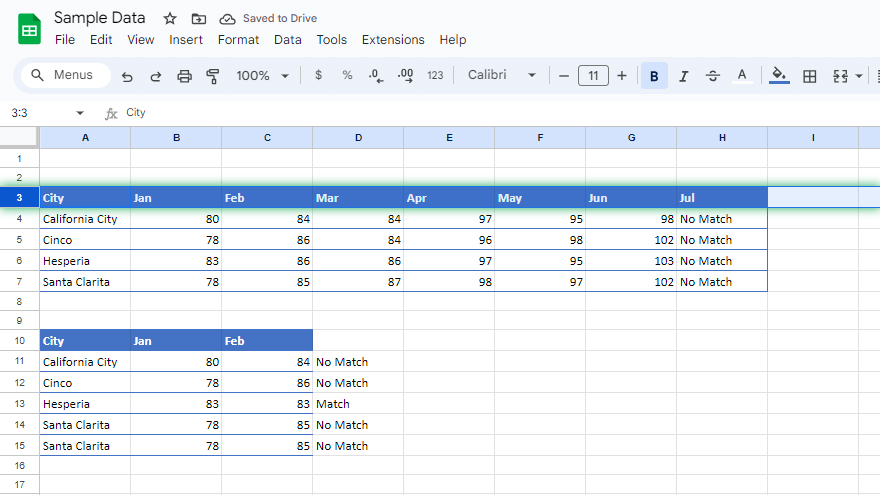Increase decimal places
The image size is (880, 495).
tap(405, 75)
